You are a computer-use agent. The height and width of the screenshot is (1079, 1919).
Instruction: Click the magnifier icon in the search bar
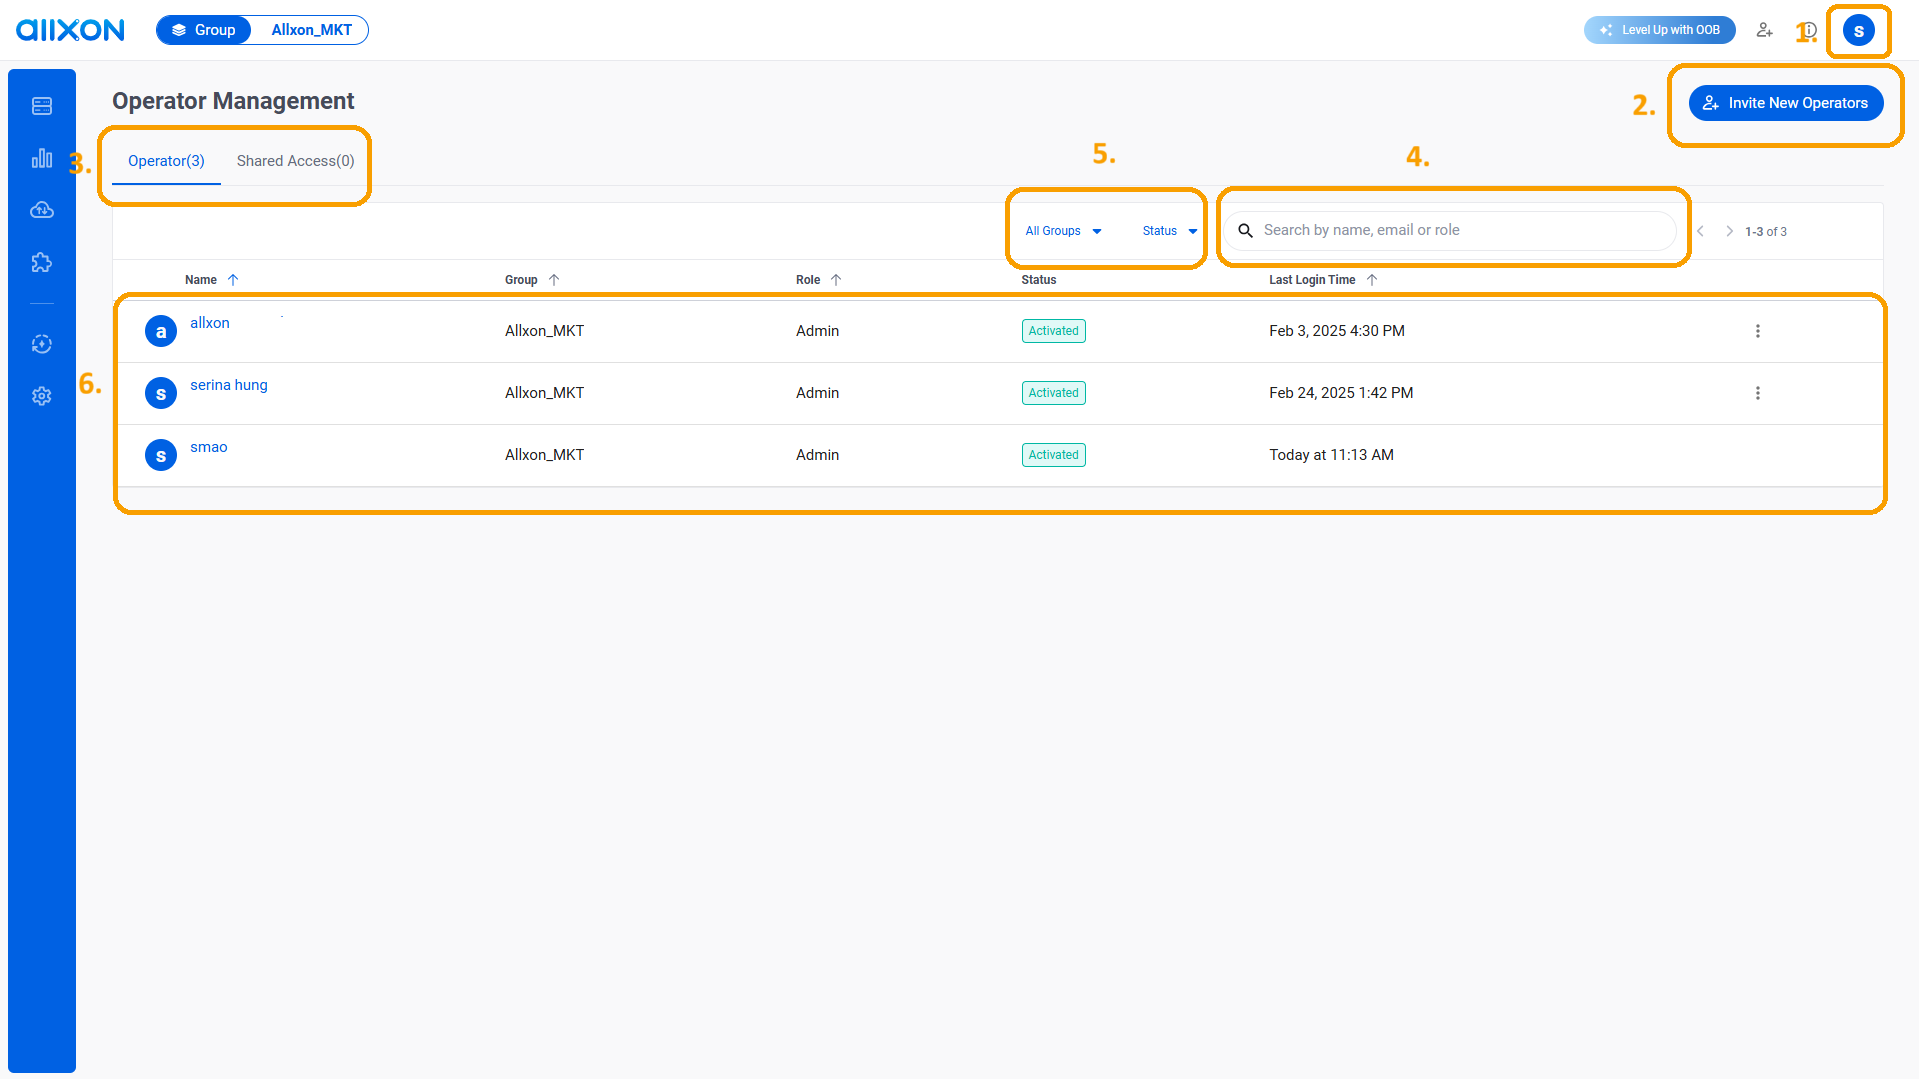(x=1245, y=230)
